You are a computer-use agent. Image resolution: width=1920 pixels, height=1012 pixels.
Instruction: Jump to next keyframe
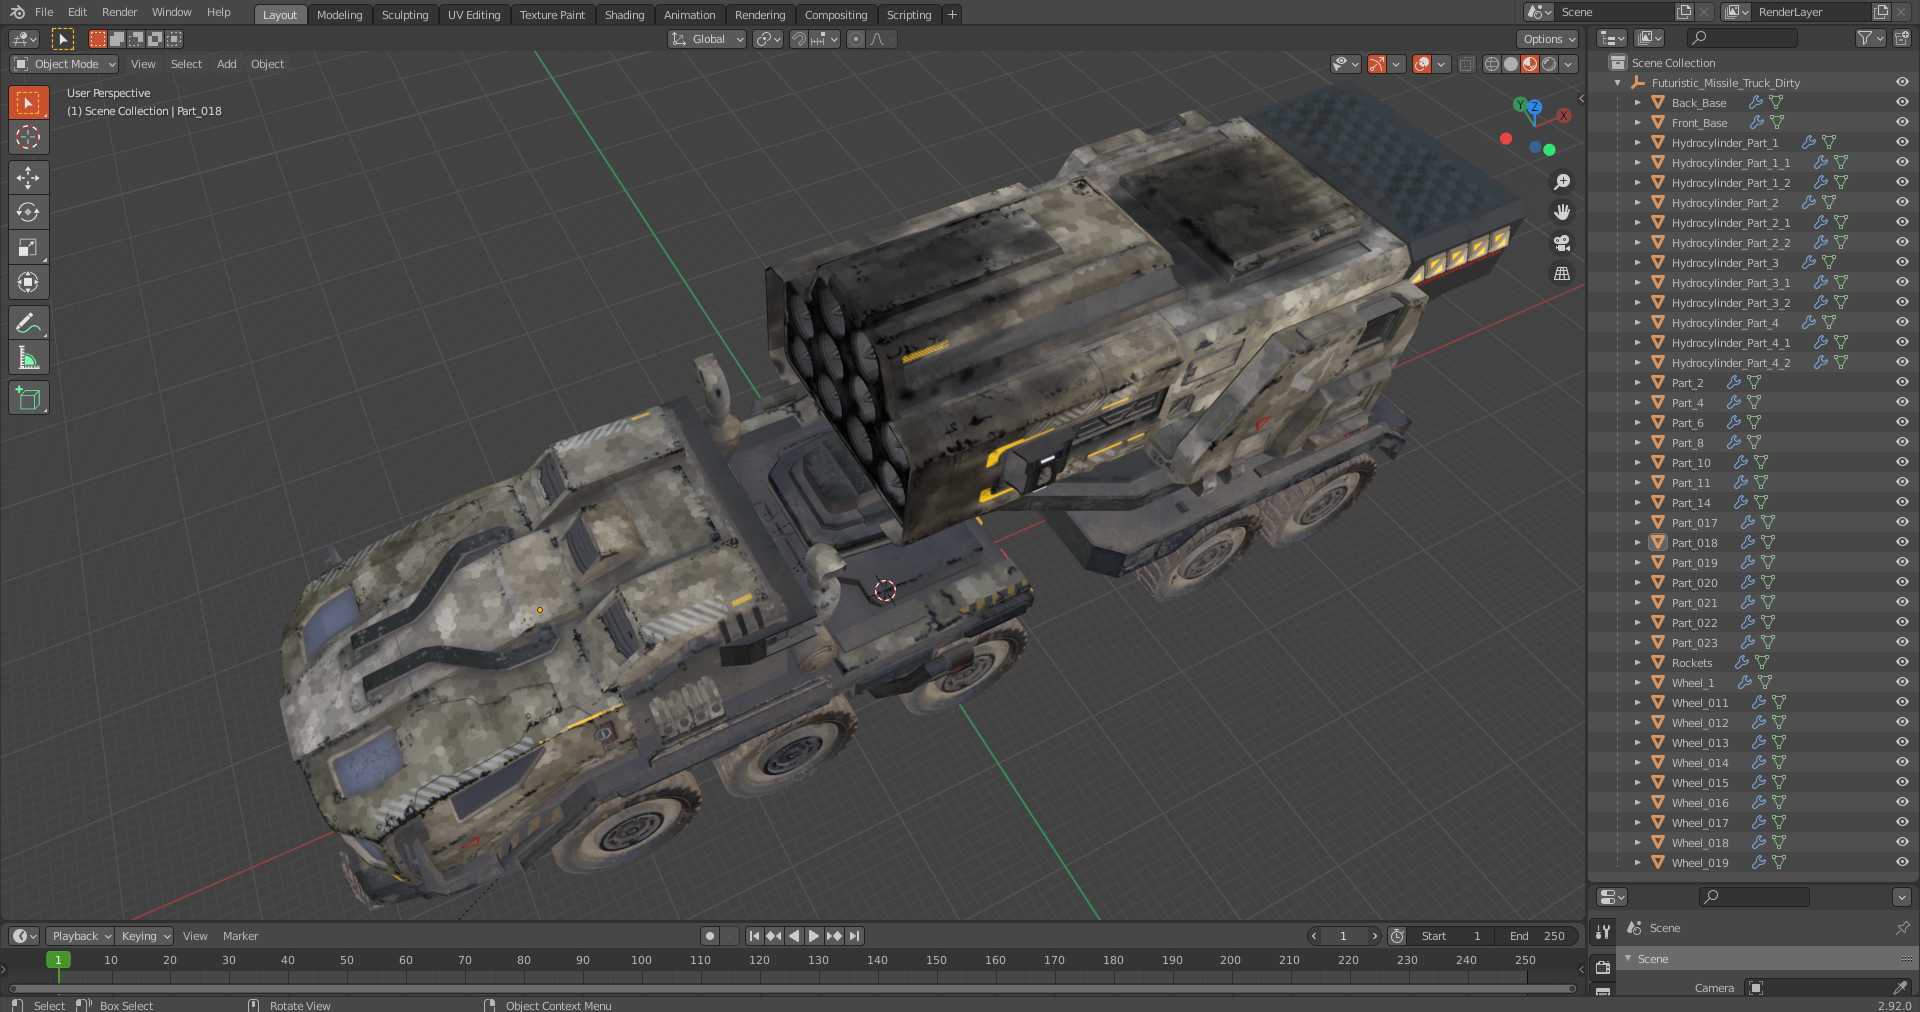834,936
